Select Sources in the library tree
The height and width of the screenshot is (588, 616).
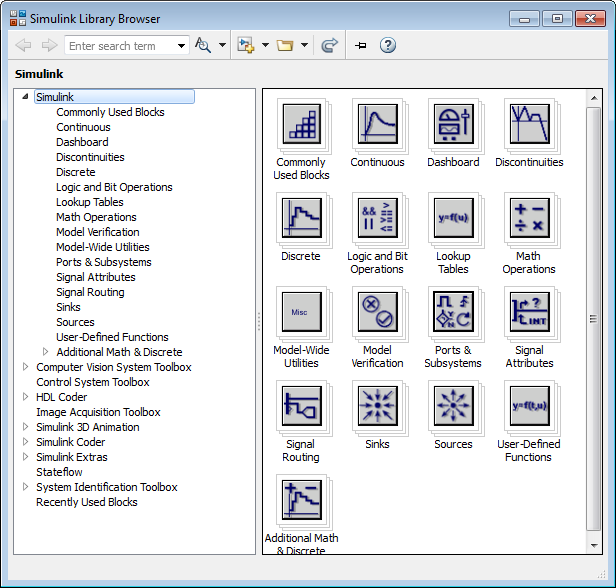[75, 322]
